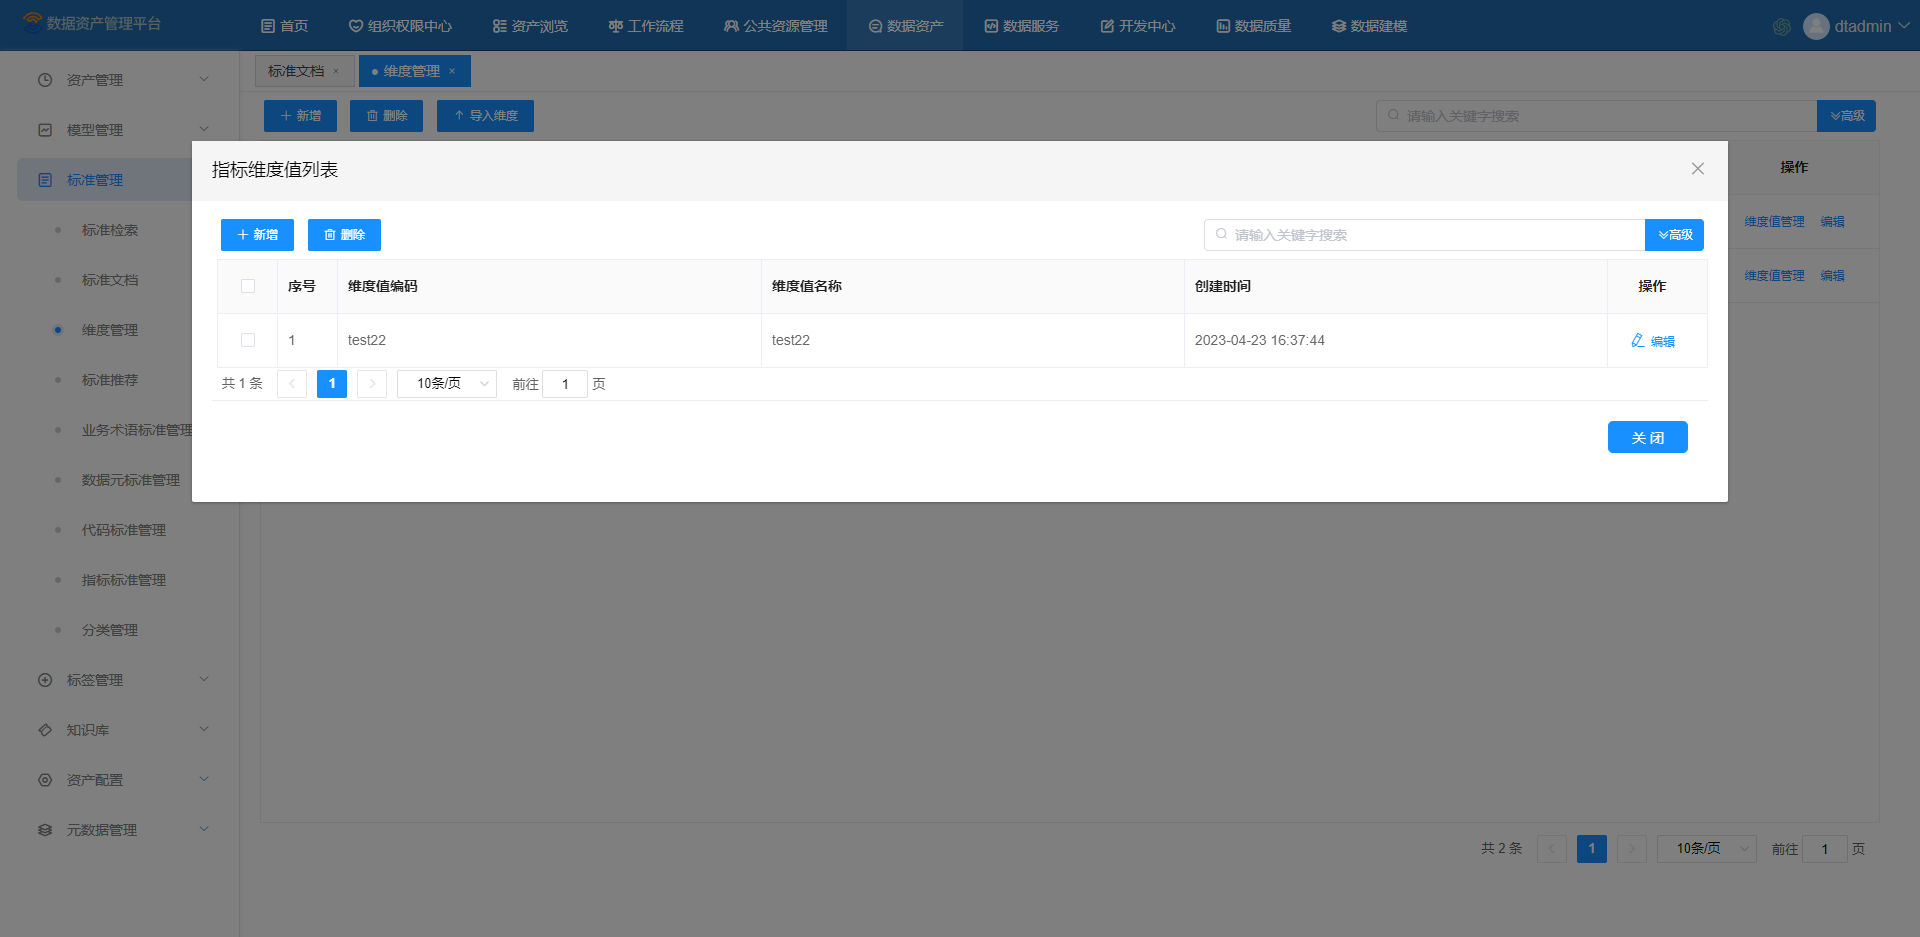
Task: Click the asset management clock icon in sidebar
Action: click(x=45, y=80)
